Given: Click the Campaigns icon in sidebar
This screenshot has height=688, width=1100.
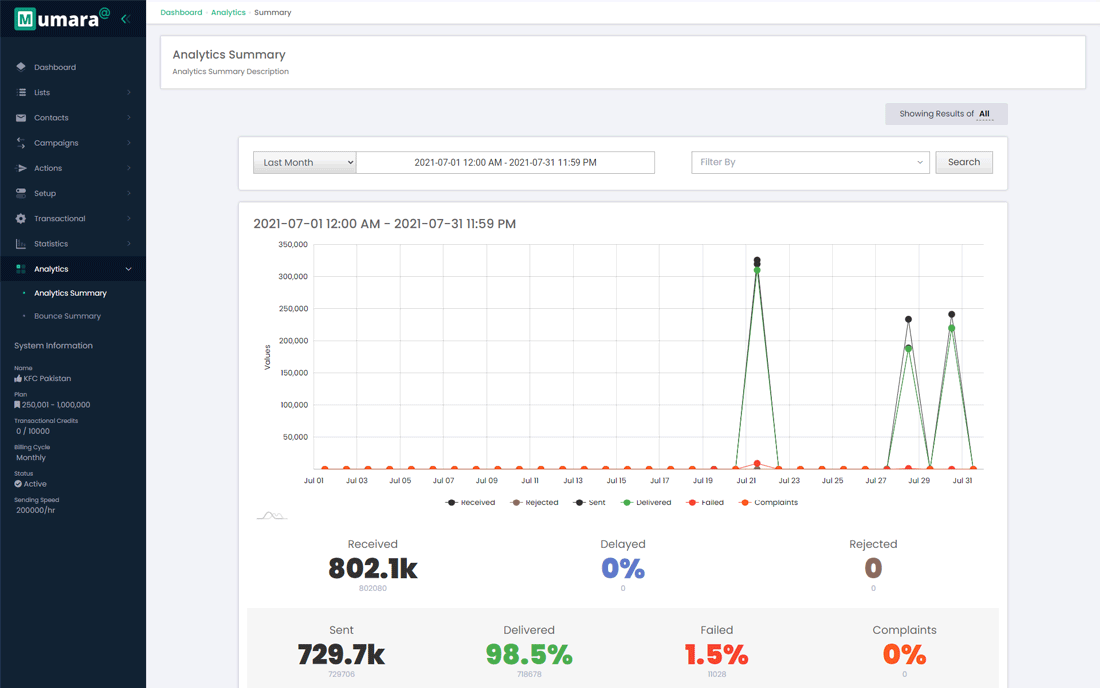Looking at the screenshot, I should [21, 143].
